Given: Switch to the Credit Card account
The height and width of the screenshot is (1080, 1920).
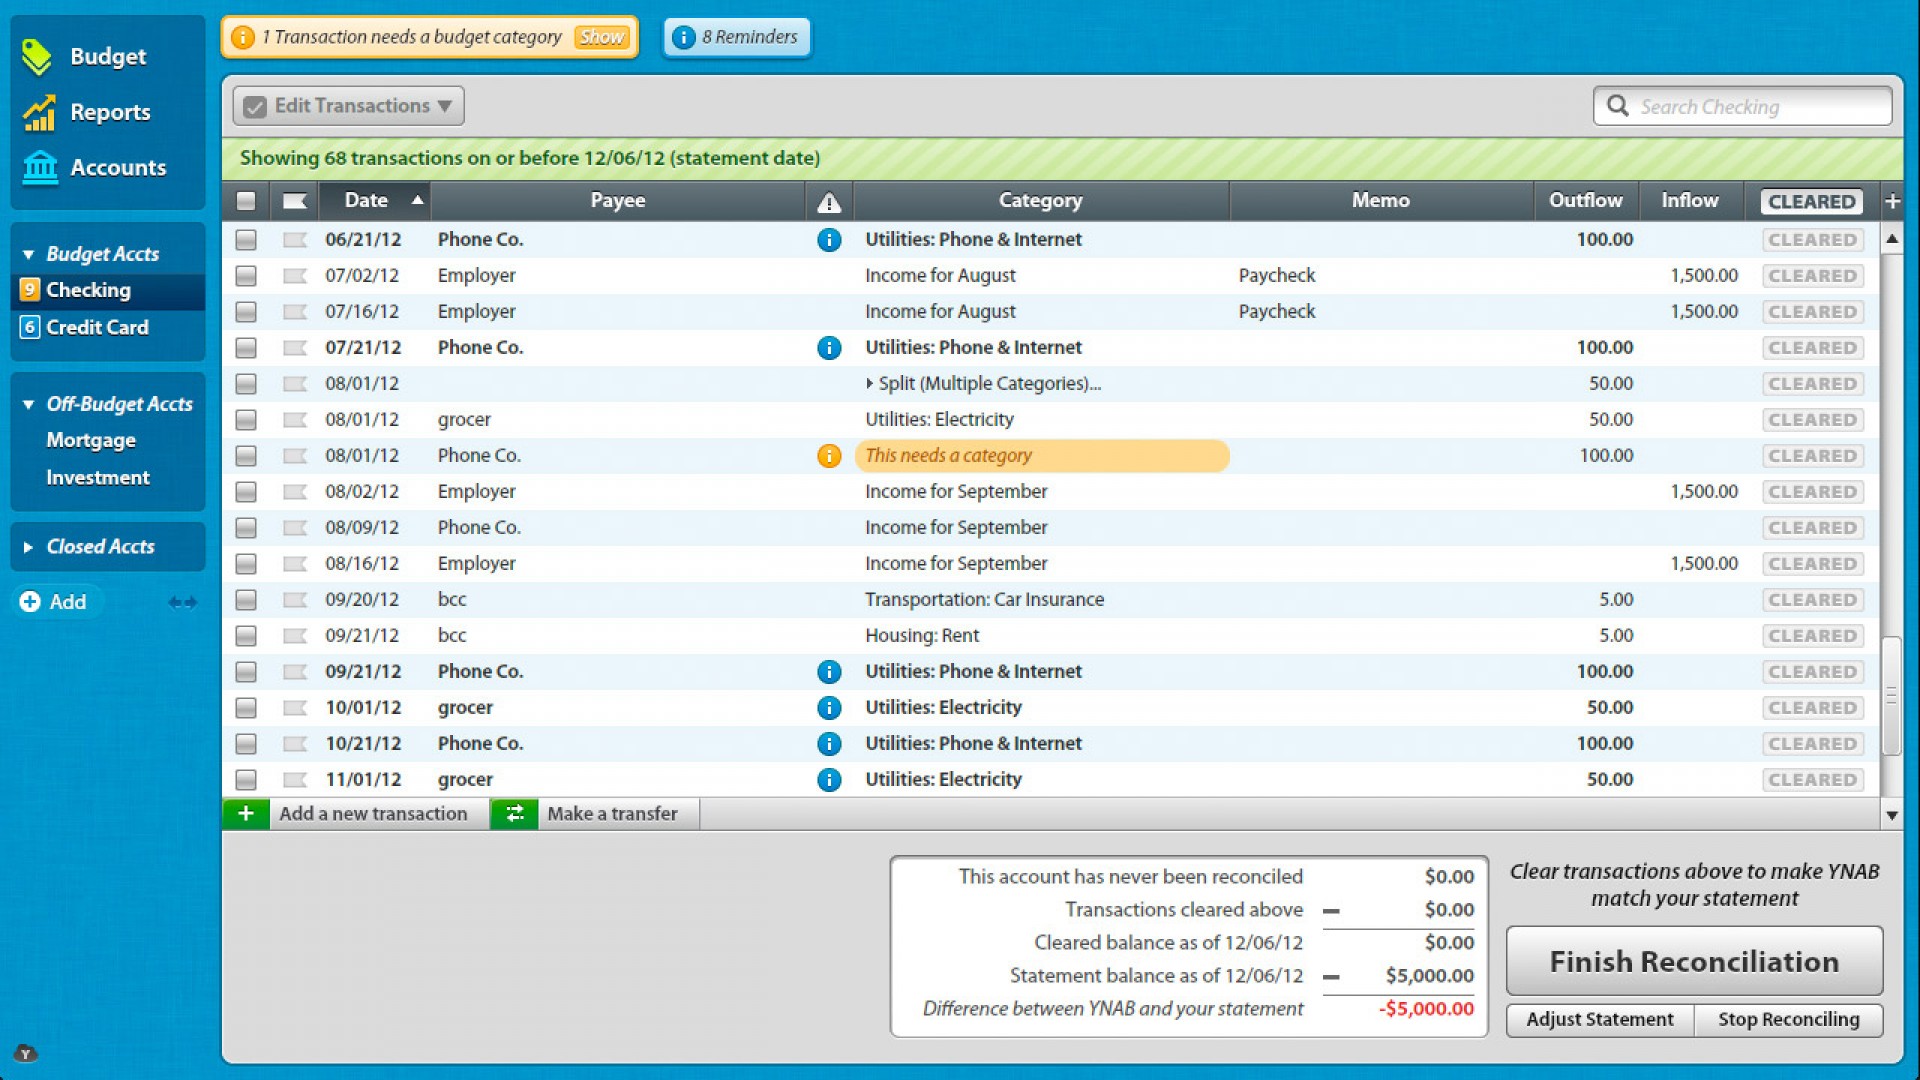Looking at the screenshot, I should tap(97, 327).
